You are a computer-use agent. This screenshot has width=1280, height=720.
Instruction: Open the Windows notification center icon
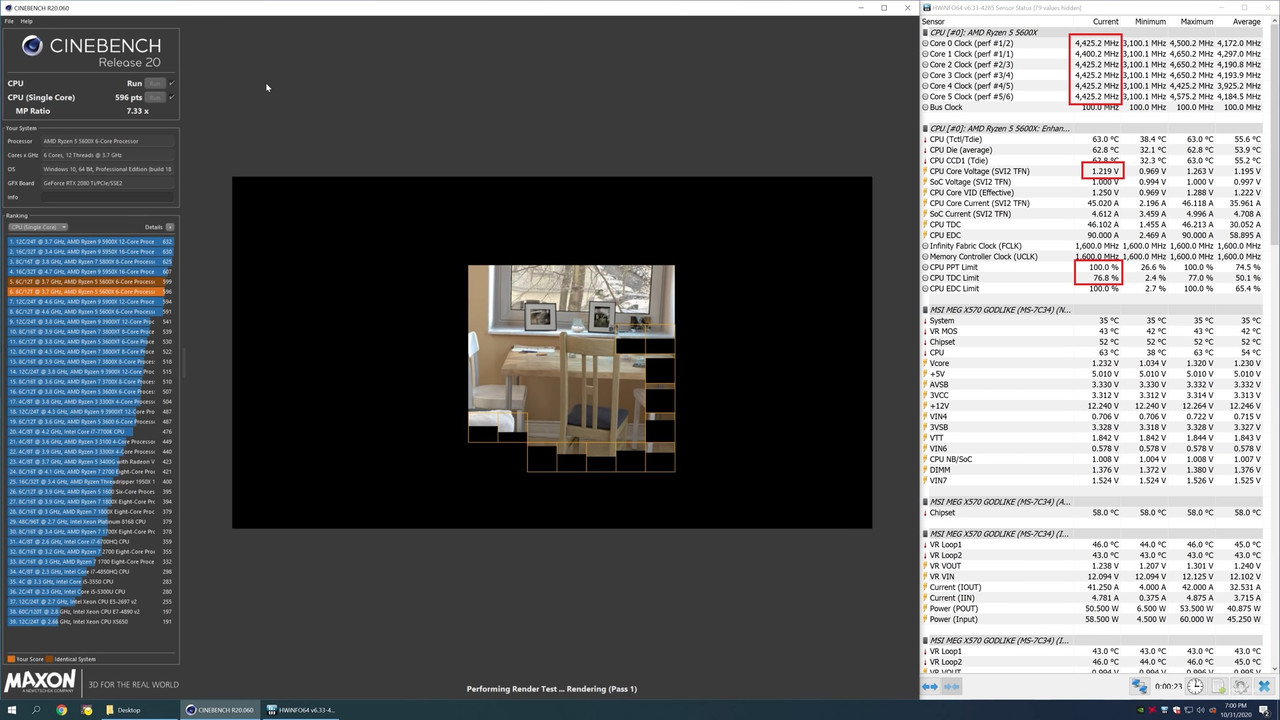pos(1264,710)
